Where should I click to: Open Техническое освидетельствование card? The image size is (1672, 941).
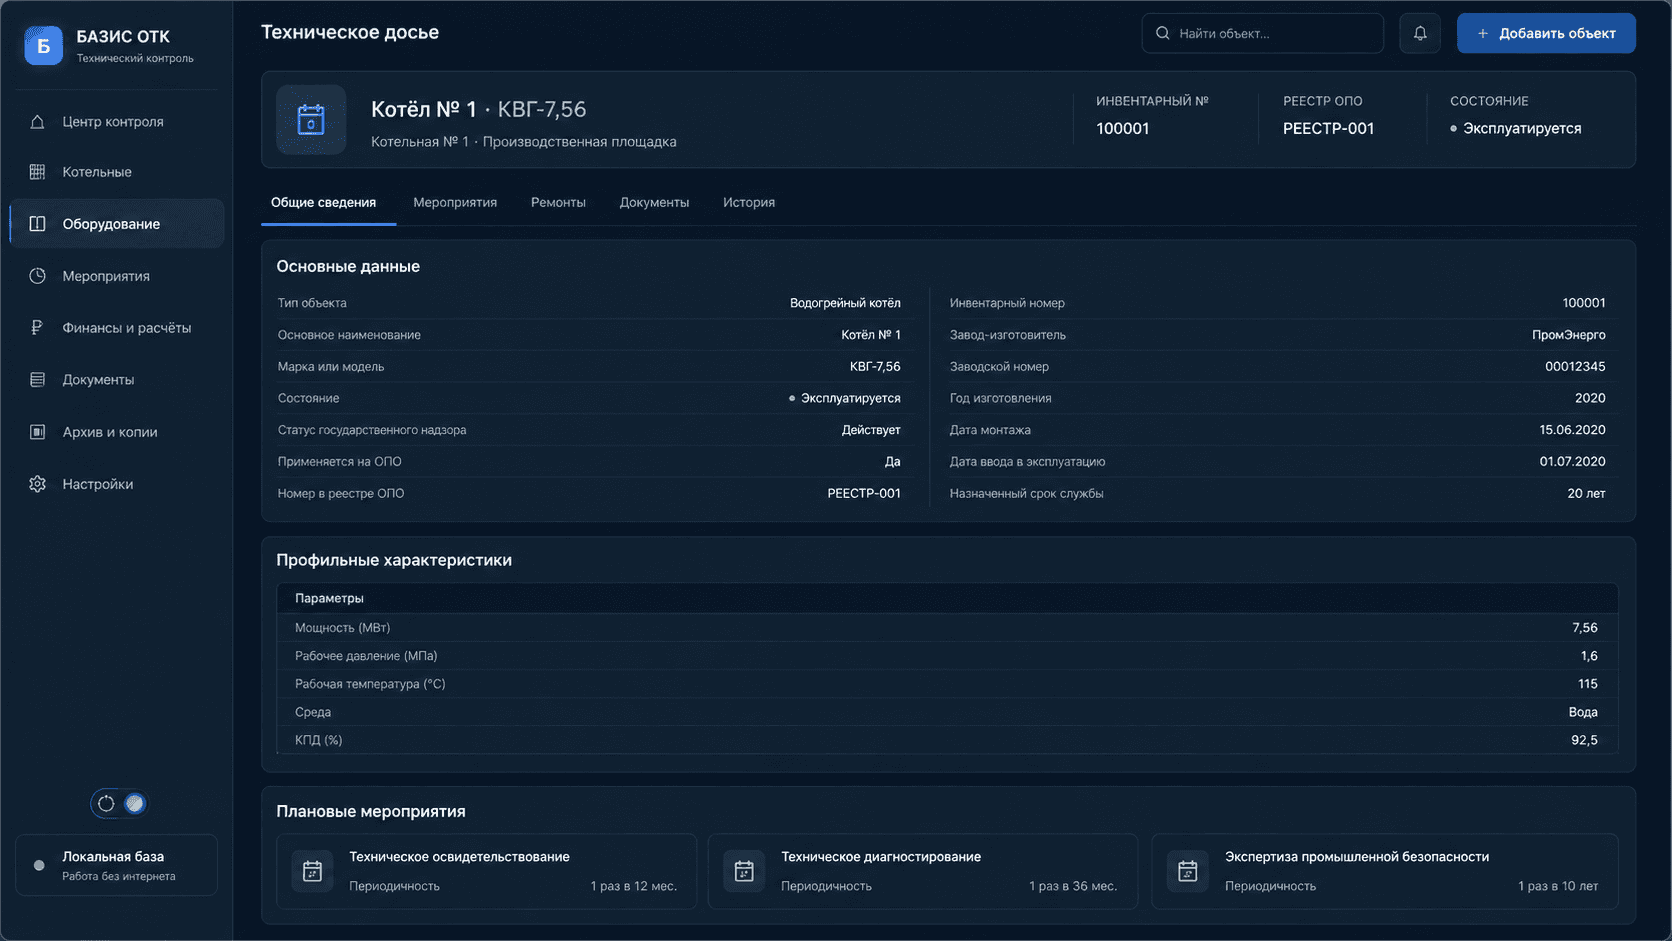pos(486,871)
